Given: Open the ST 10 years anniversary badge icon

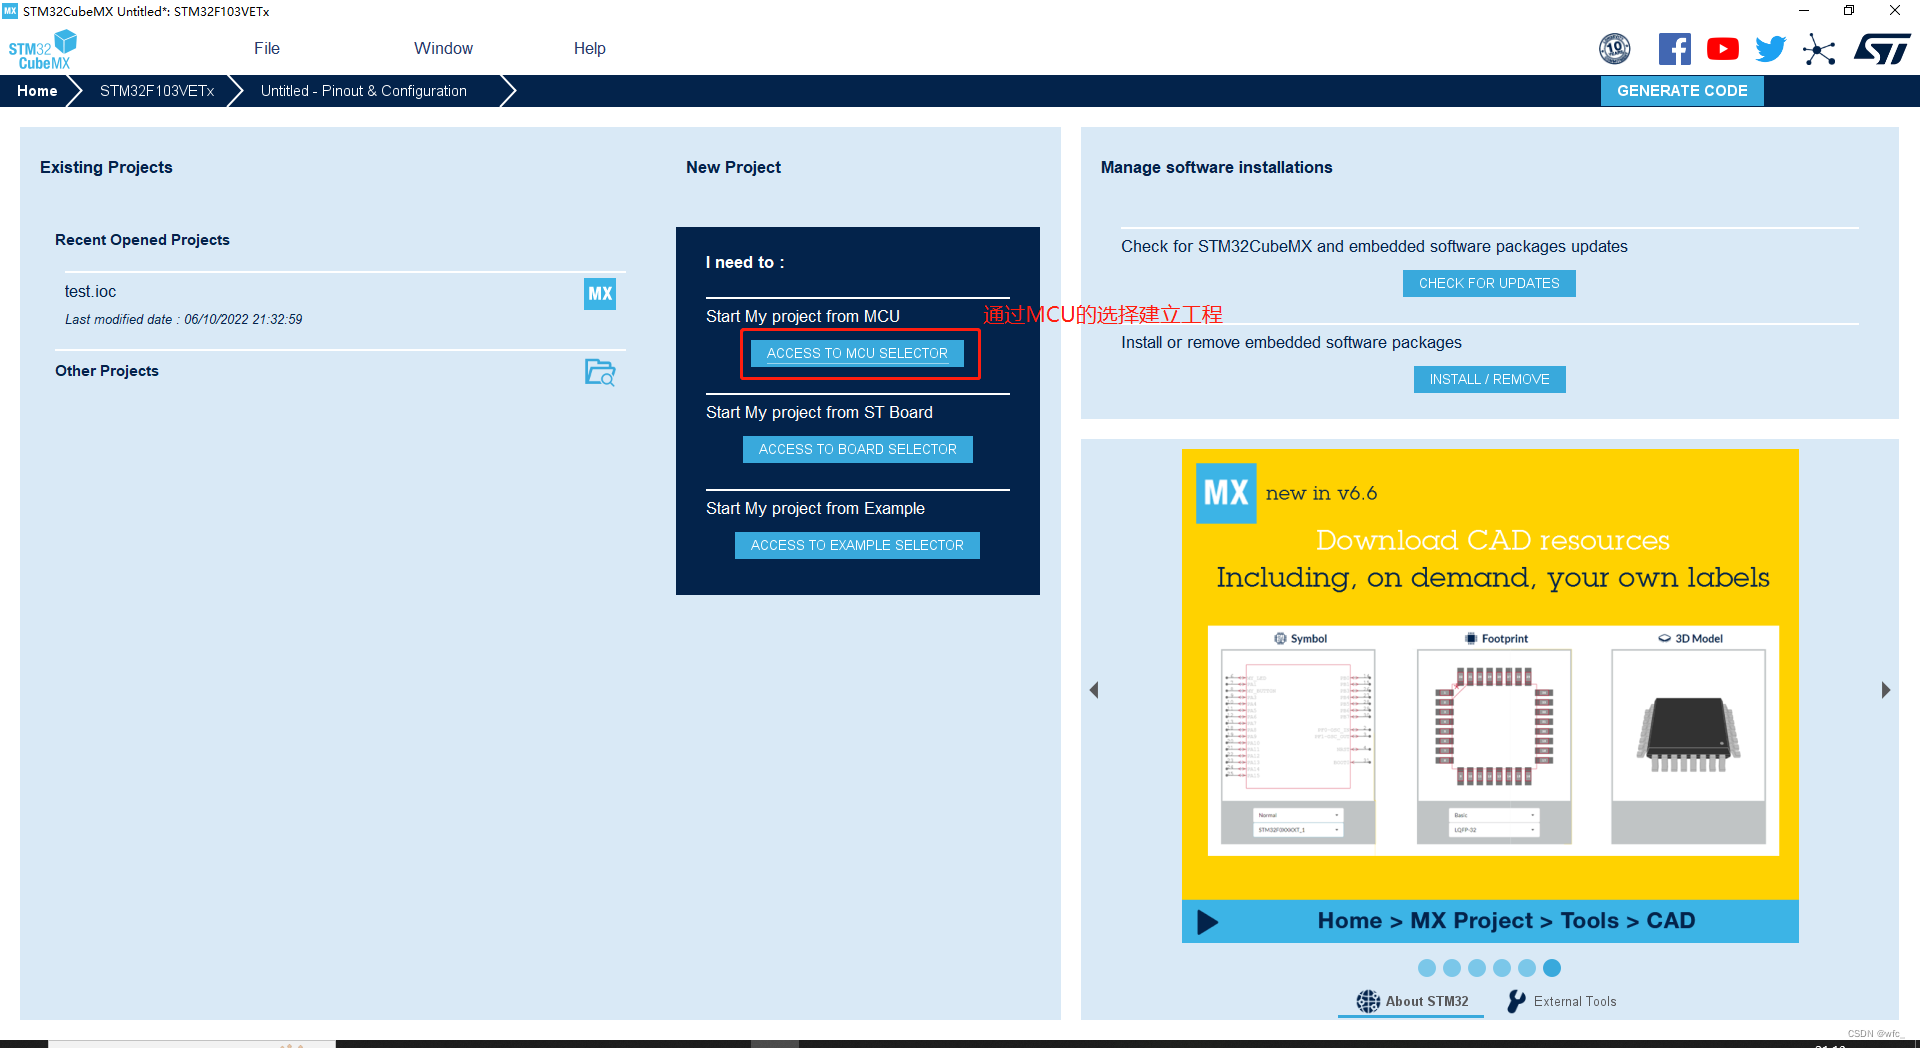Looking at the screenshot, I should click(x=1615, y=48).
